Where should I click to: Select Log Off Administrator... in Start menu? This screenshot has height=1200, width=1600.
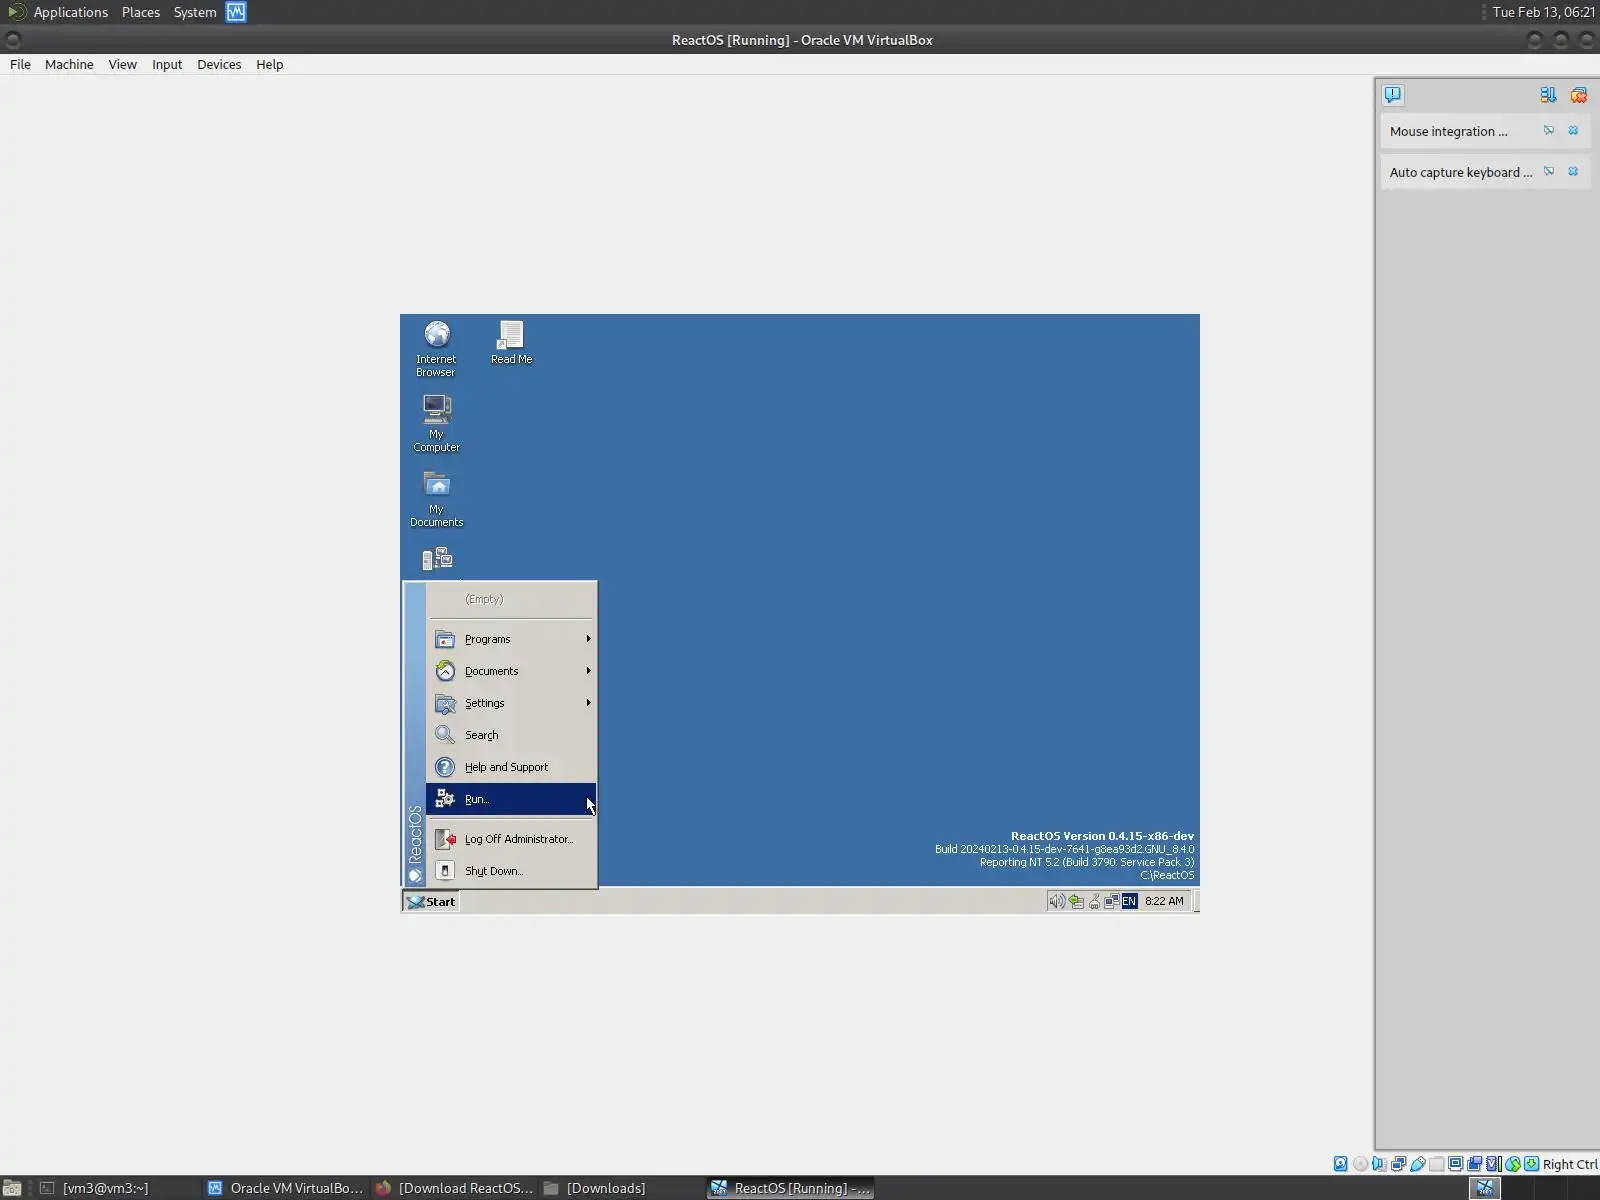pos(511,839)
